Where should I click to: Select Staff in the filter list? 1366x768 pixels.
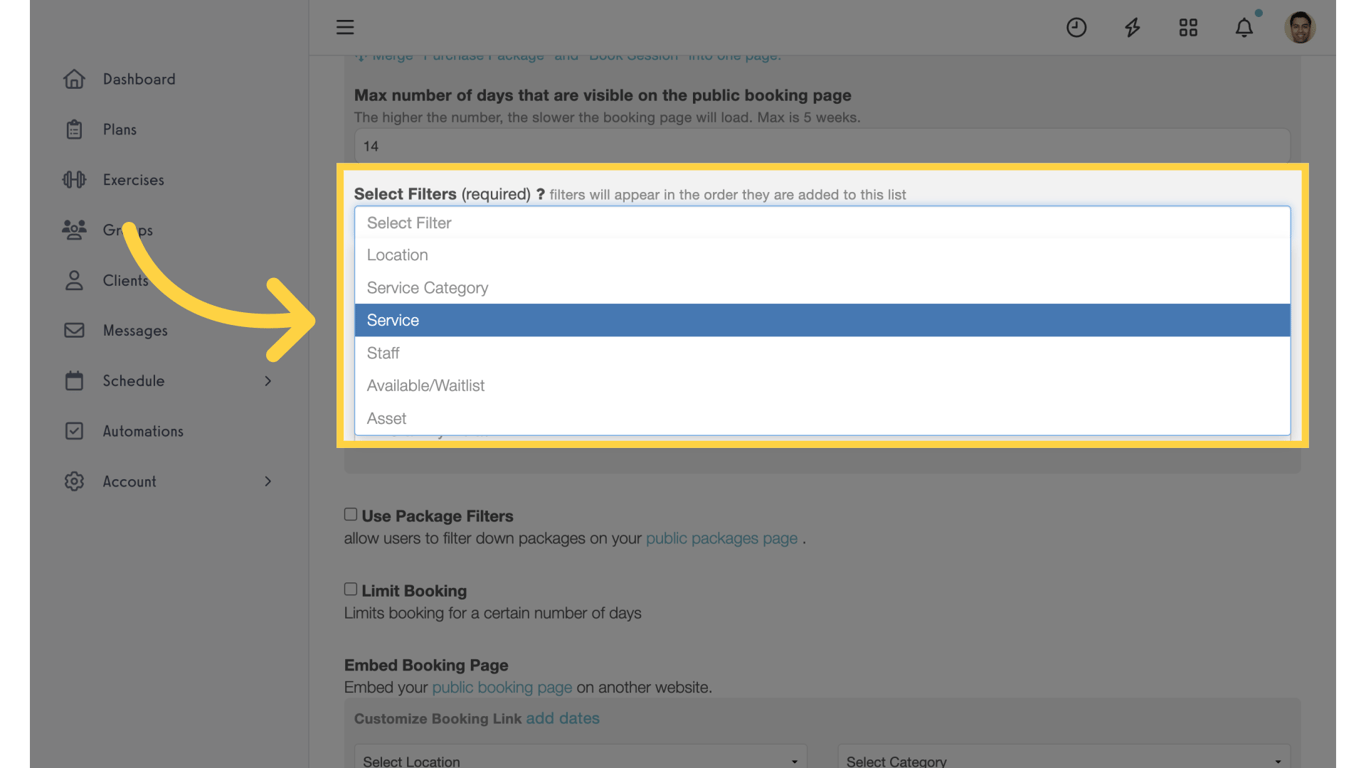point(383,352)
